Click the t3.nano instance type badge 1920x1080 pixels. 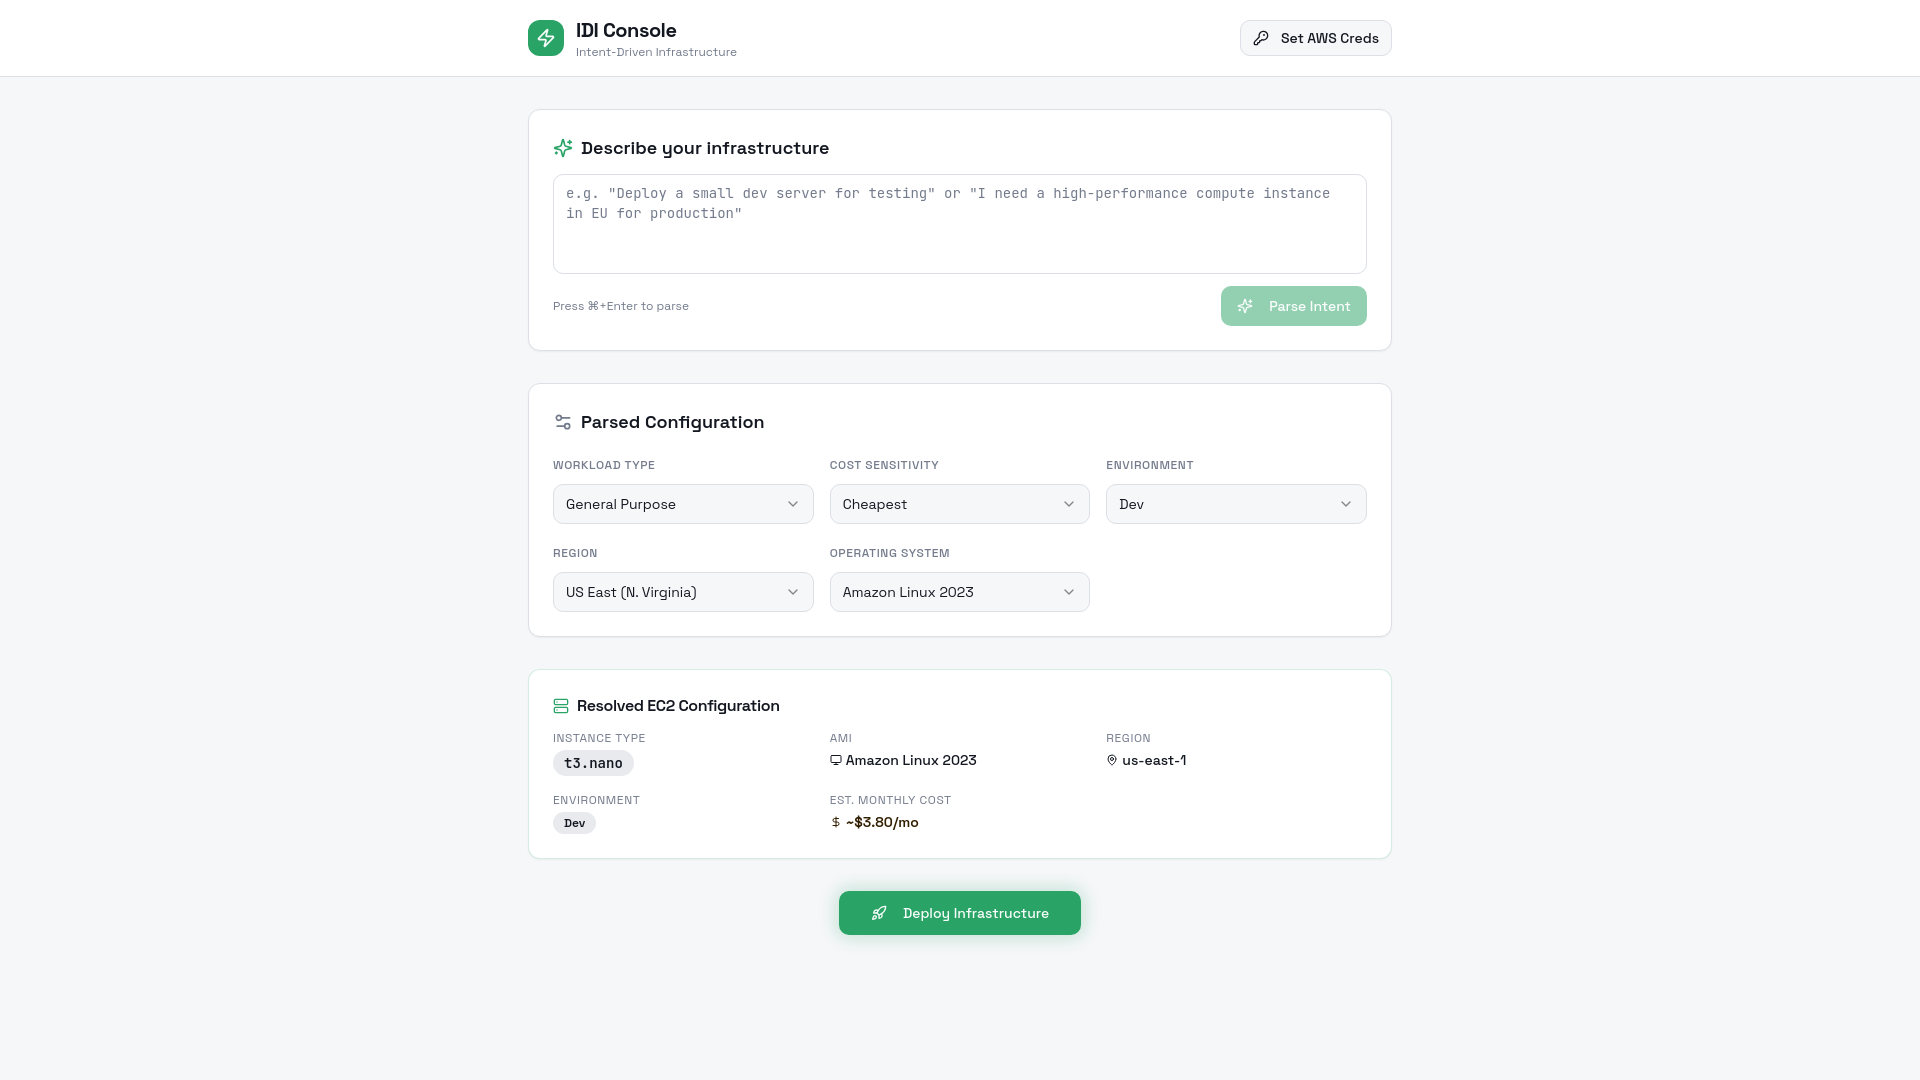click(593, 763)
